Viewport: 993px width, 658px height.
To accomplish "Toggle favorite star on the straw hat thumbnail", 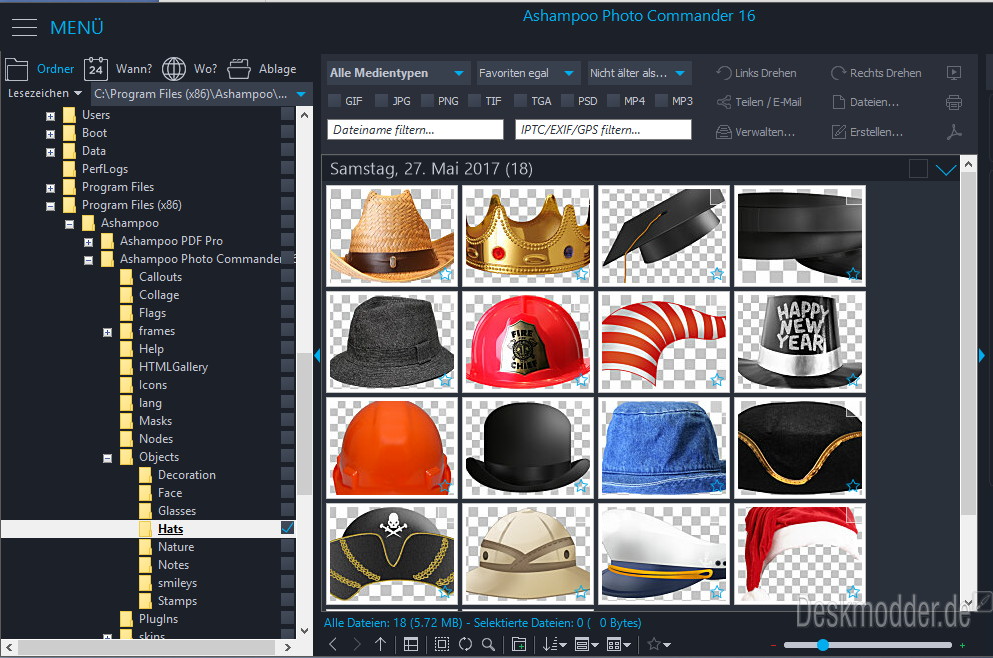I will 446,274.
